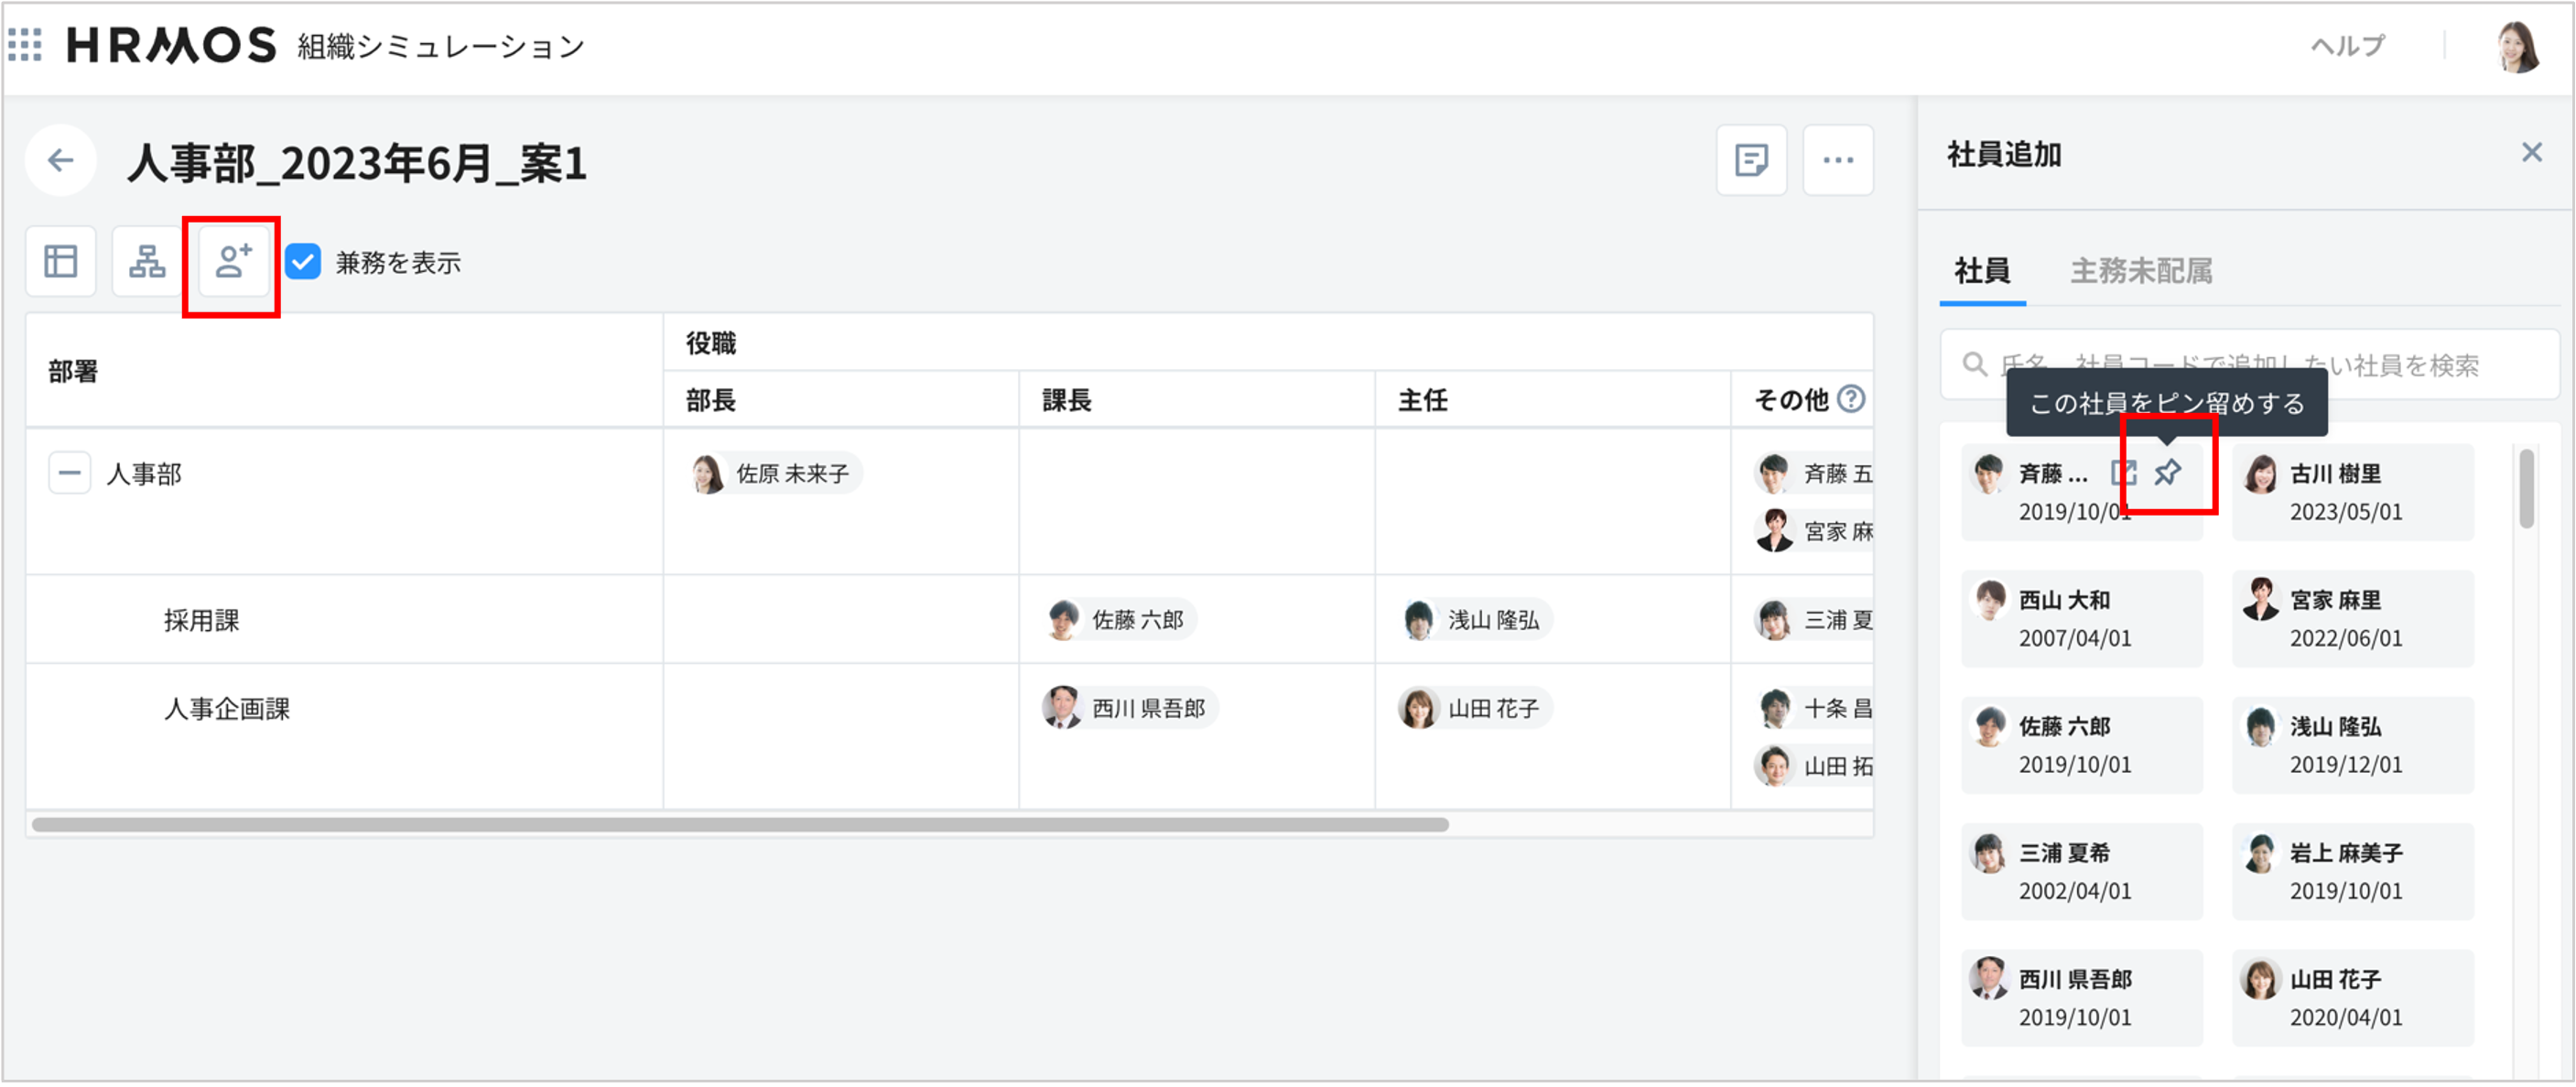Uncheck the 兼務を表示 checkbox
Image resolution: width=2576 pixels, height=1087 pixels.
(303, 262)
